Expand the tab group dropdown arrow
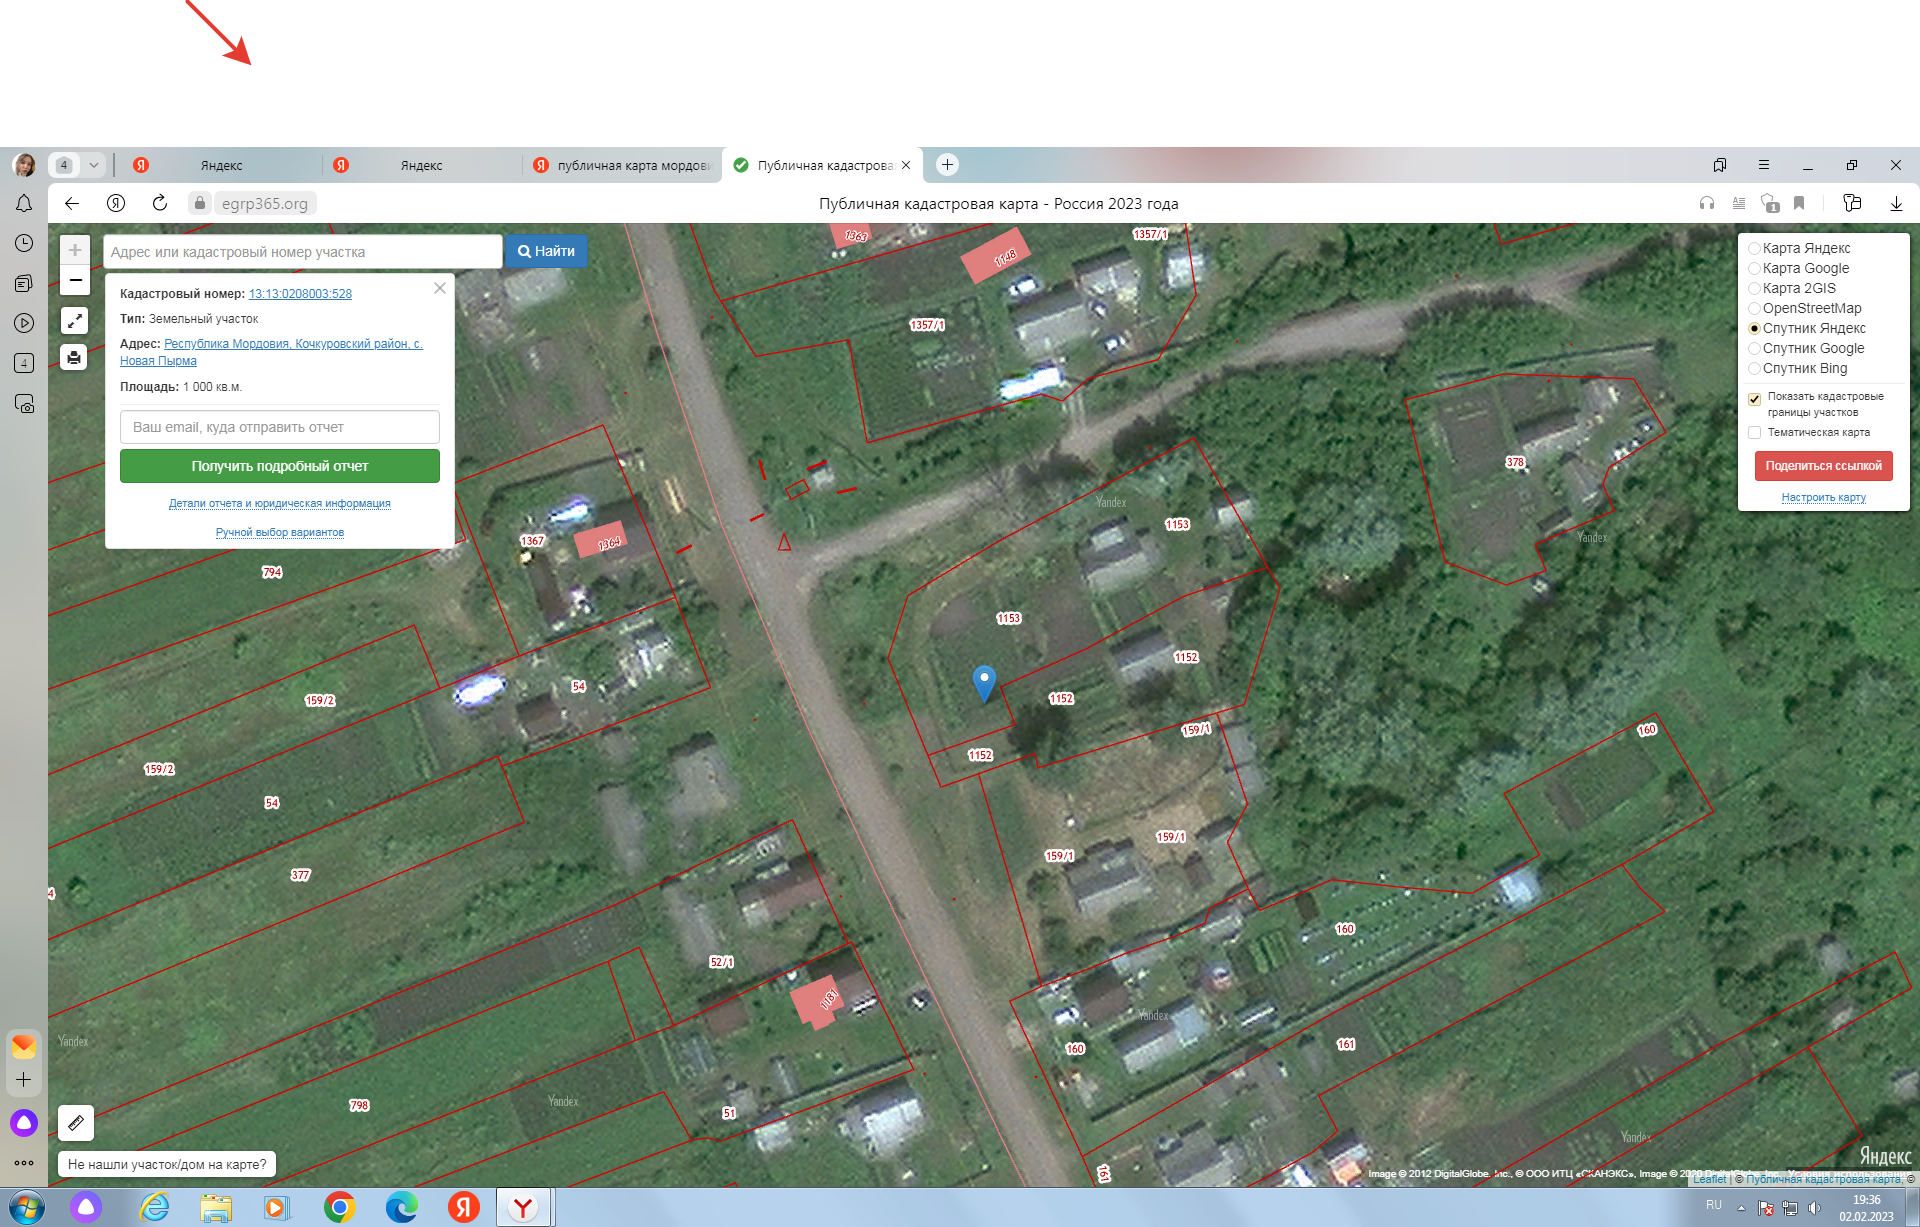The width and height of the screenshot is (1920, 1227). click(94, 165)
